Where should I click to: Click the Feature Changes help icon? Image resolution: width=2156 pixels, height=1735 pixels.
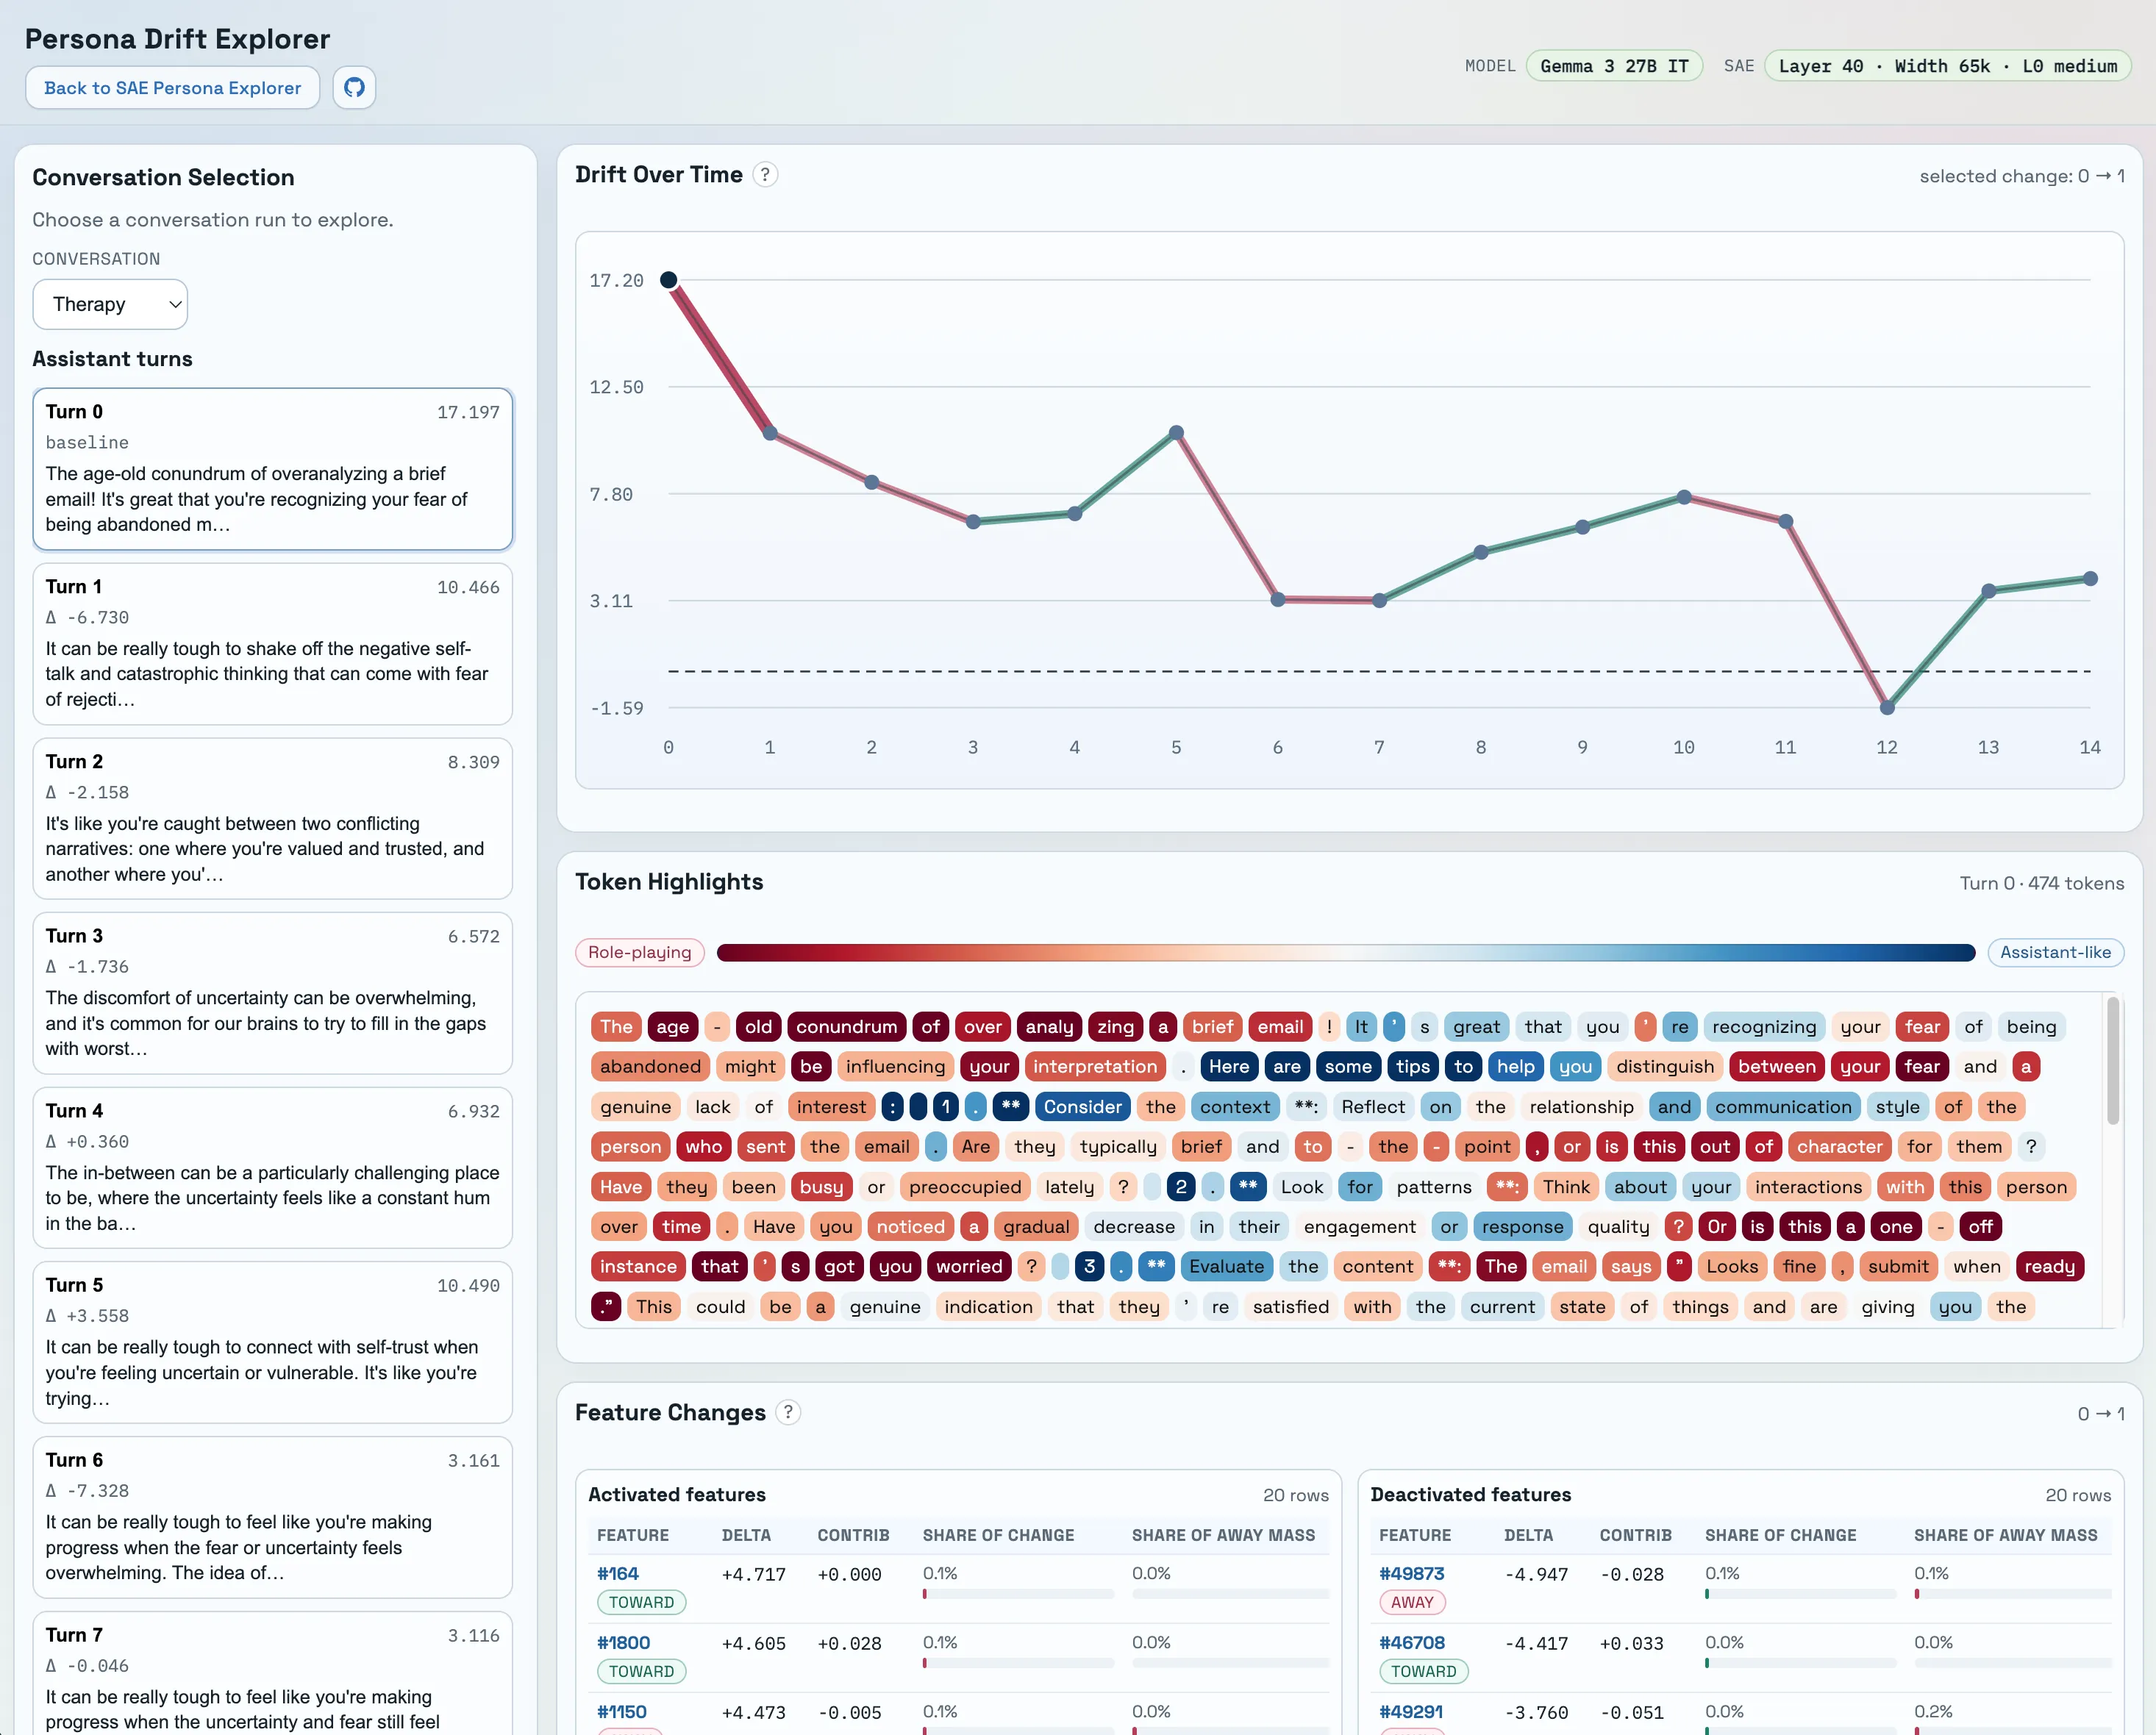[x=788, y=1412]
